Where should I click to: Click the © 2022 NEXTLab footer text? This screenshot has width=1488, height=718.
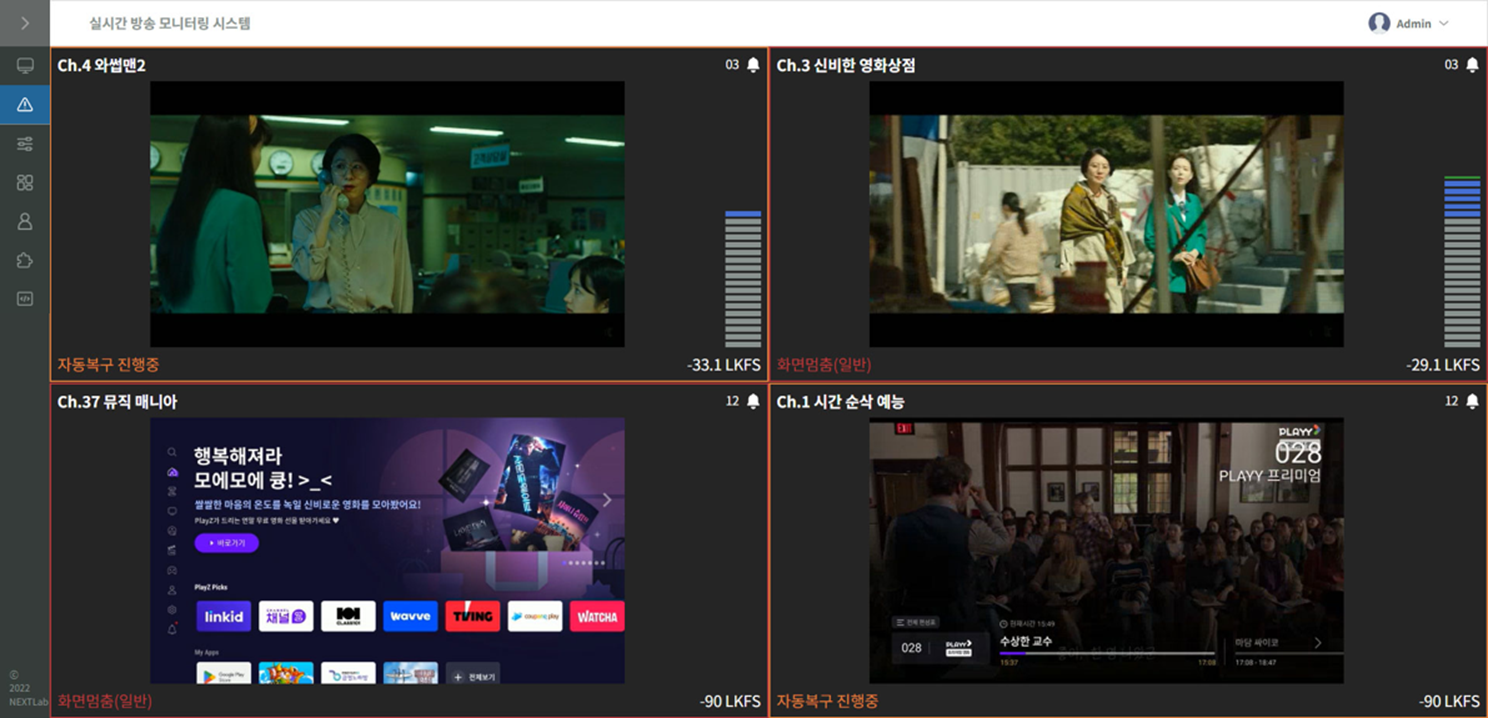click(27, 688)
